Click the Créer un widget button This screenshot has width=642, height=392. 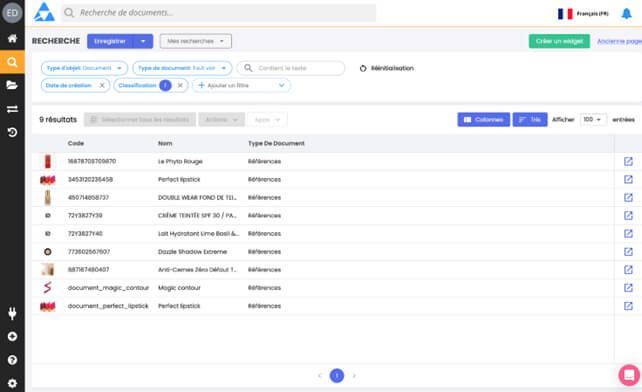pyautogui.click(x=559, y=41)
